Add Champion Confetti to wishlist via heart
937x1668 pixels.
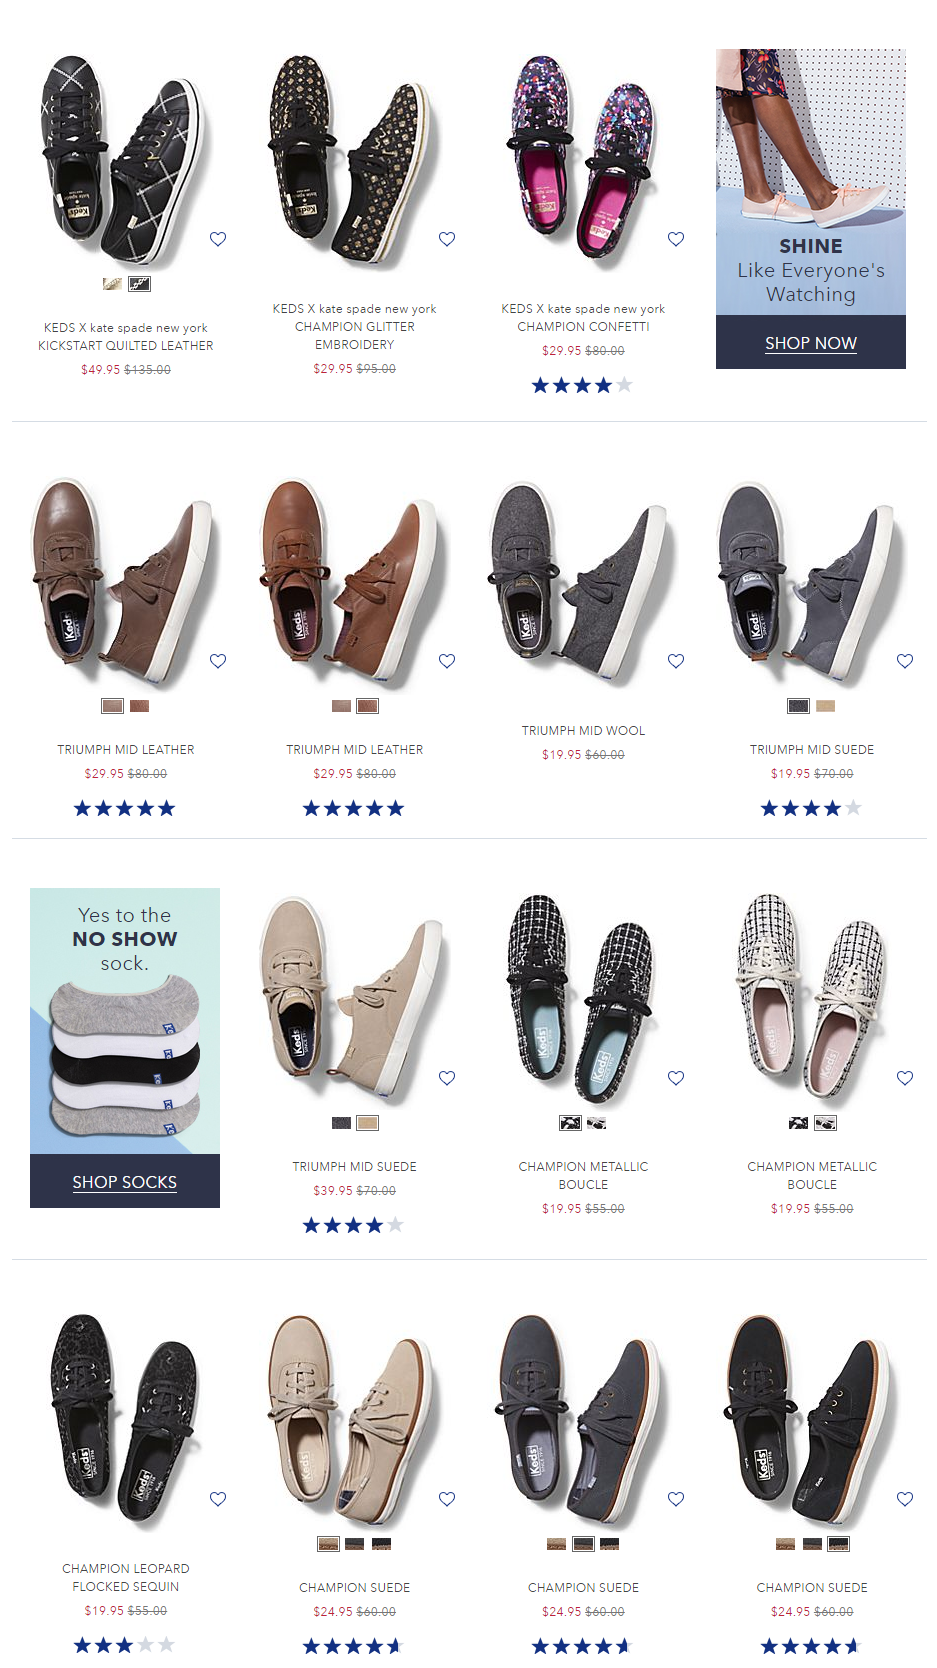(x=676, y=239)
